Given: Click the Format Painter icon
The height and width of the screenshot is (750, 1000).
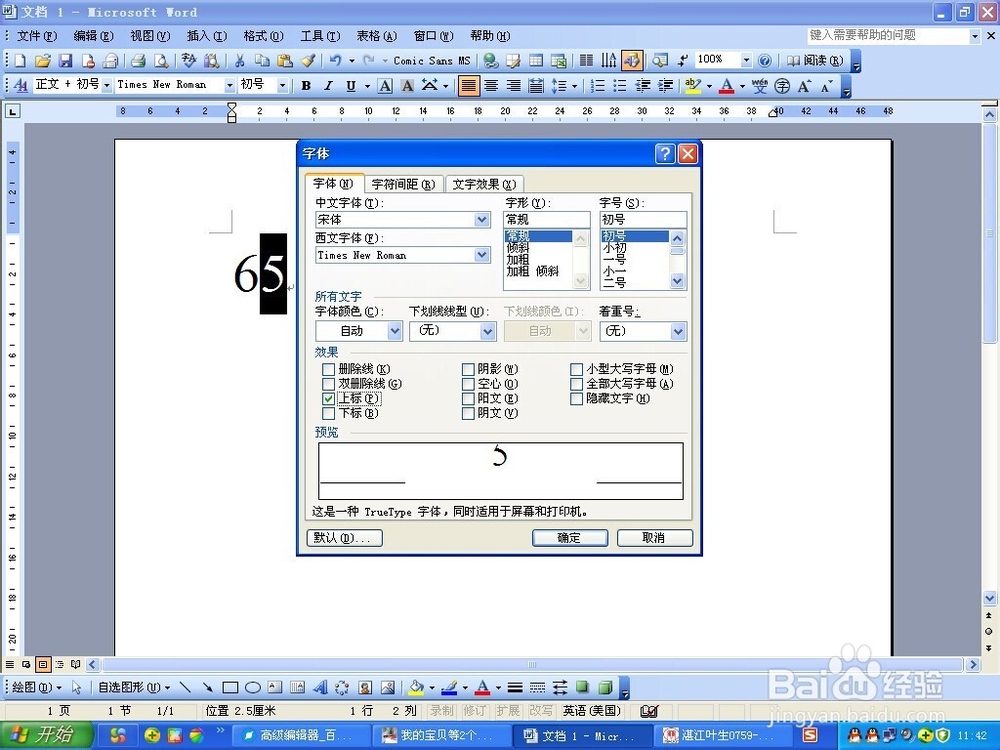Looking at the screenshot, I should [308, 60].
